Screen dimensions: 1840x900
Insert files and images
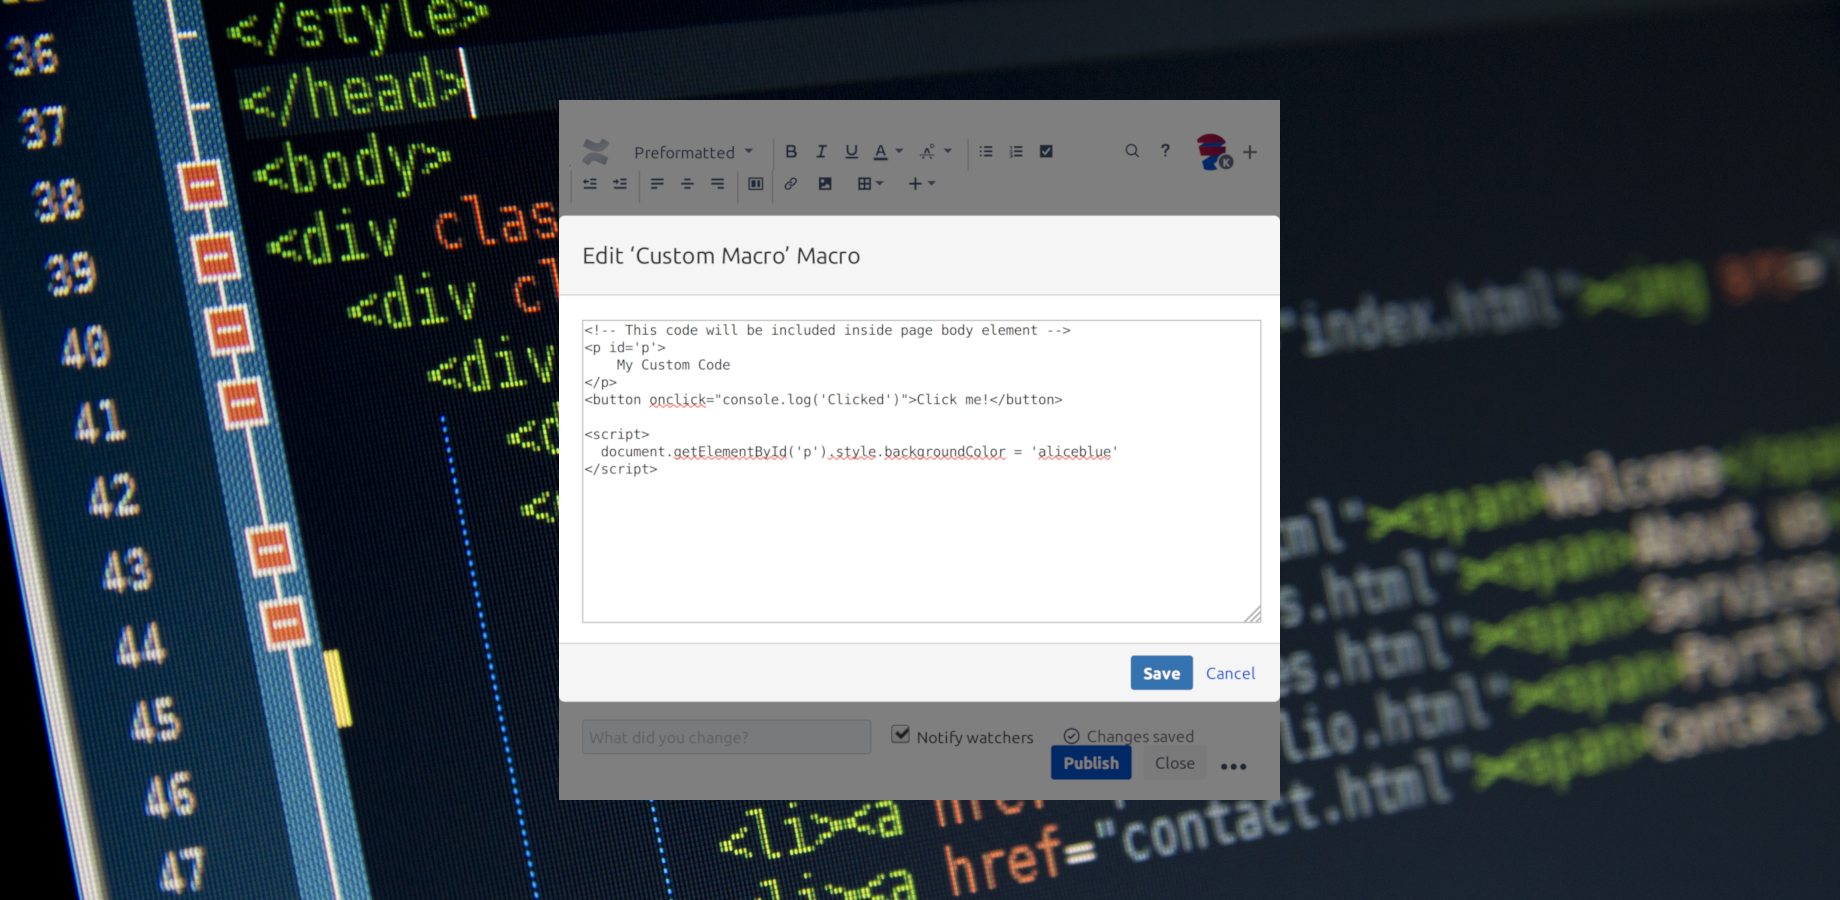(x=825, y=184)
